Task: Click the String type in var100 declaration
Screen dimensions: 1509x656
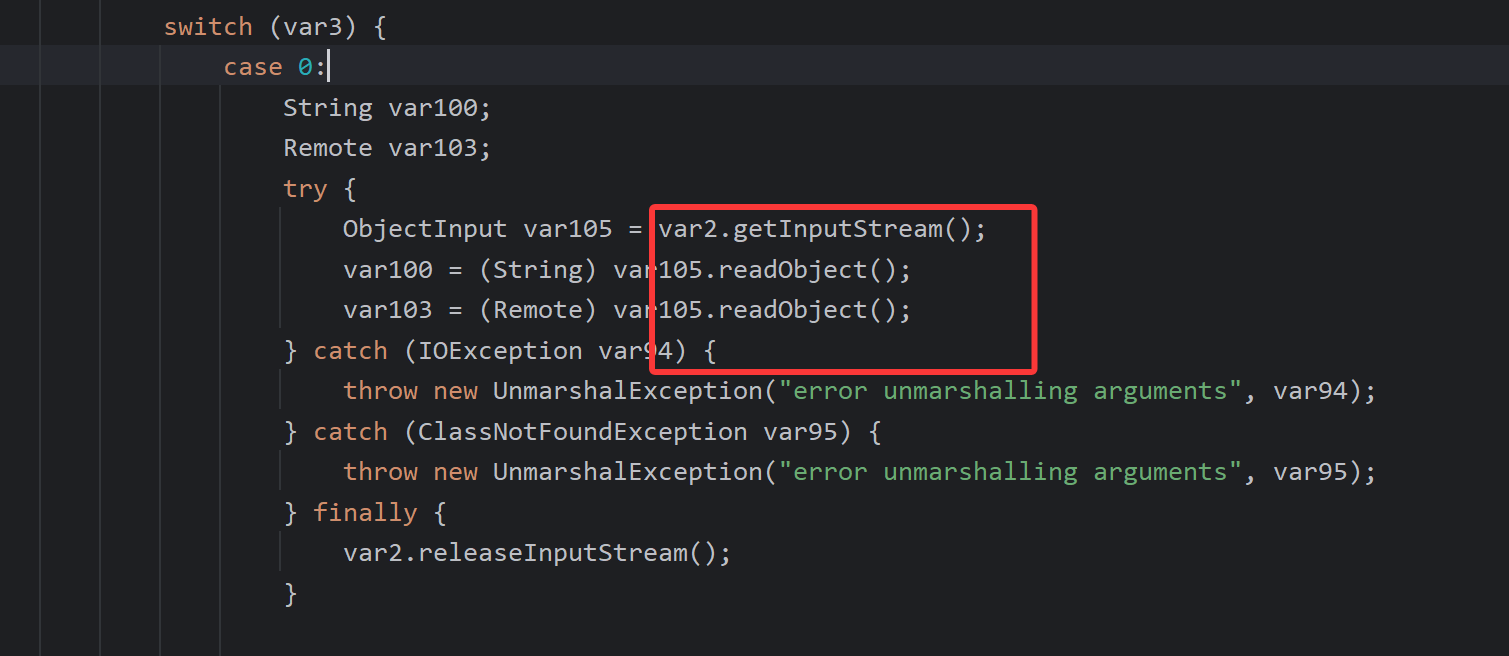Action: point(327,108)
